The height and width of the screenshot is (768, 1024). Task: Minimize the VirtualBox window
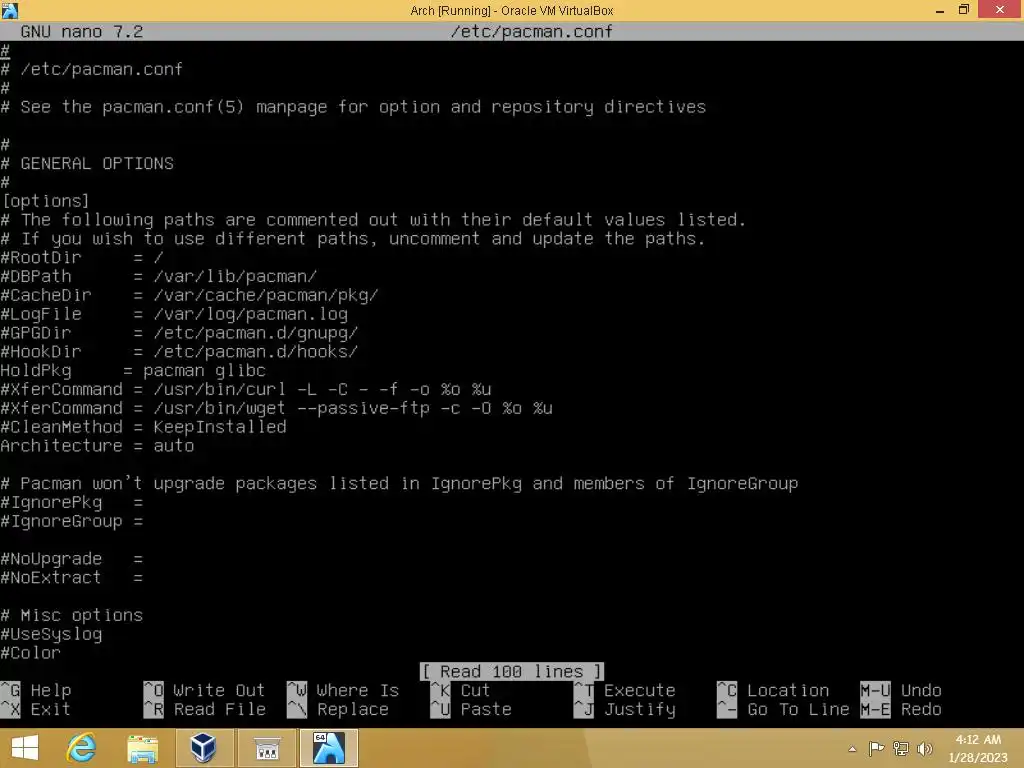[x=940, y=10]
